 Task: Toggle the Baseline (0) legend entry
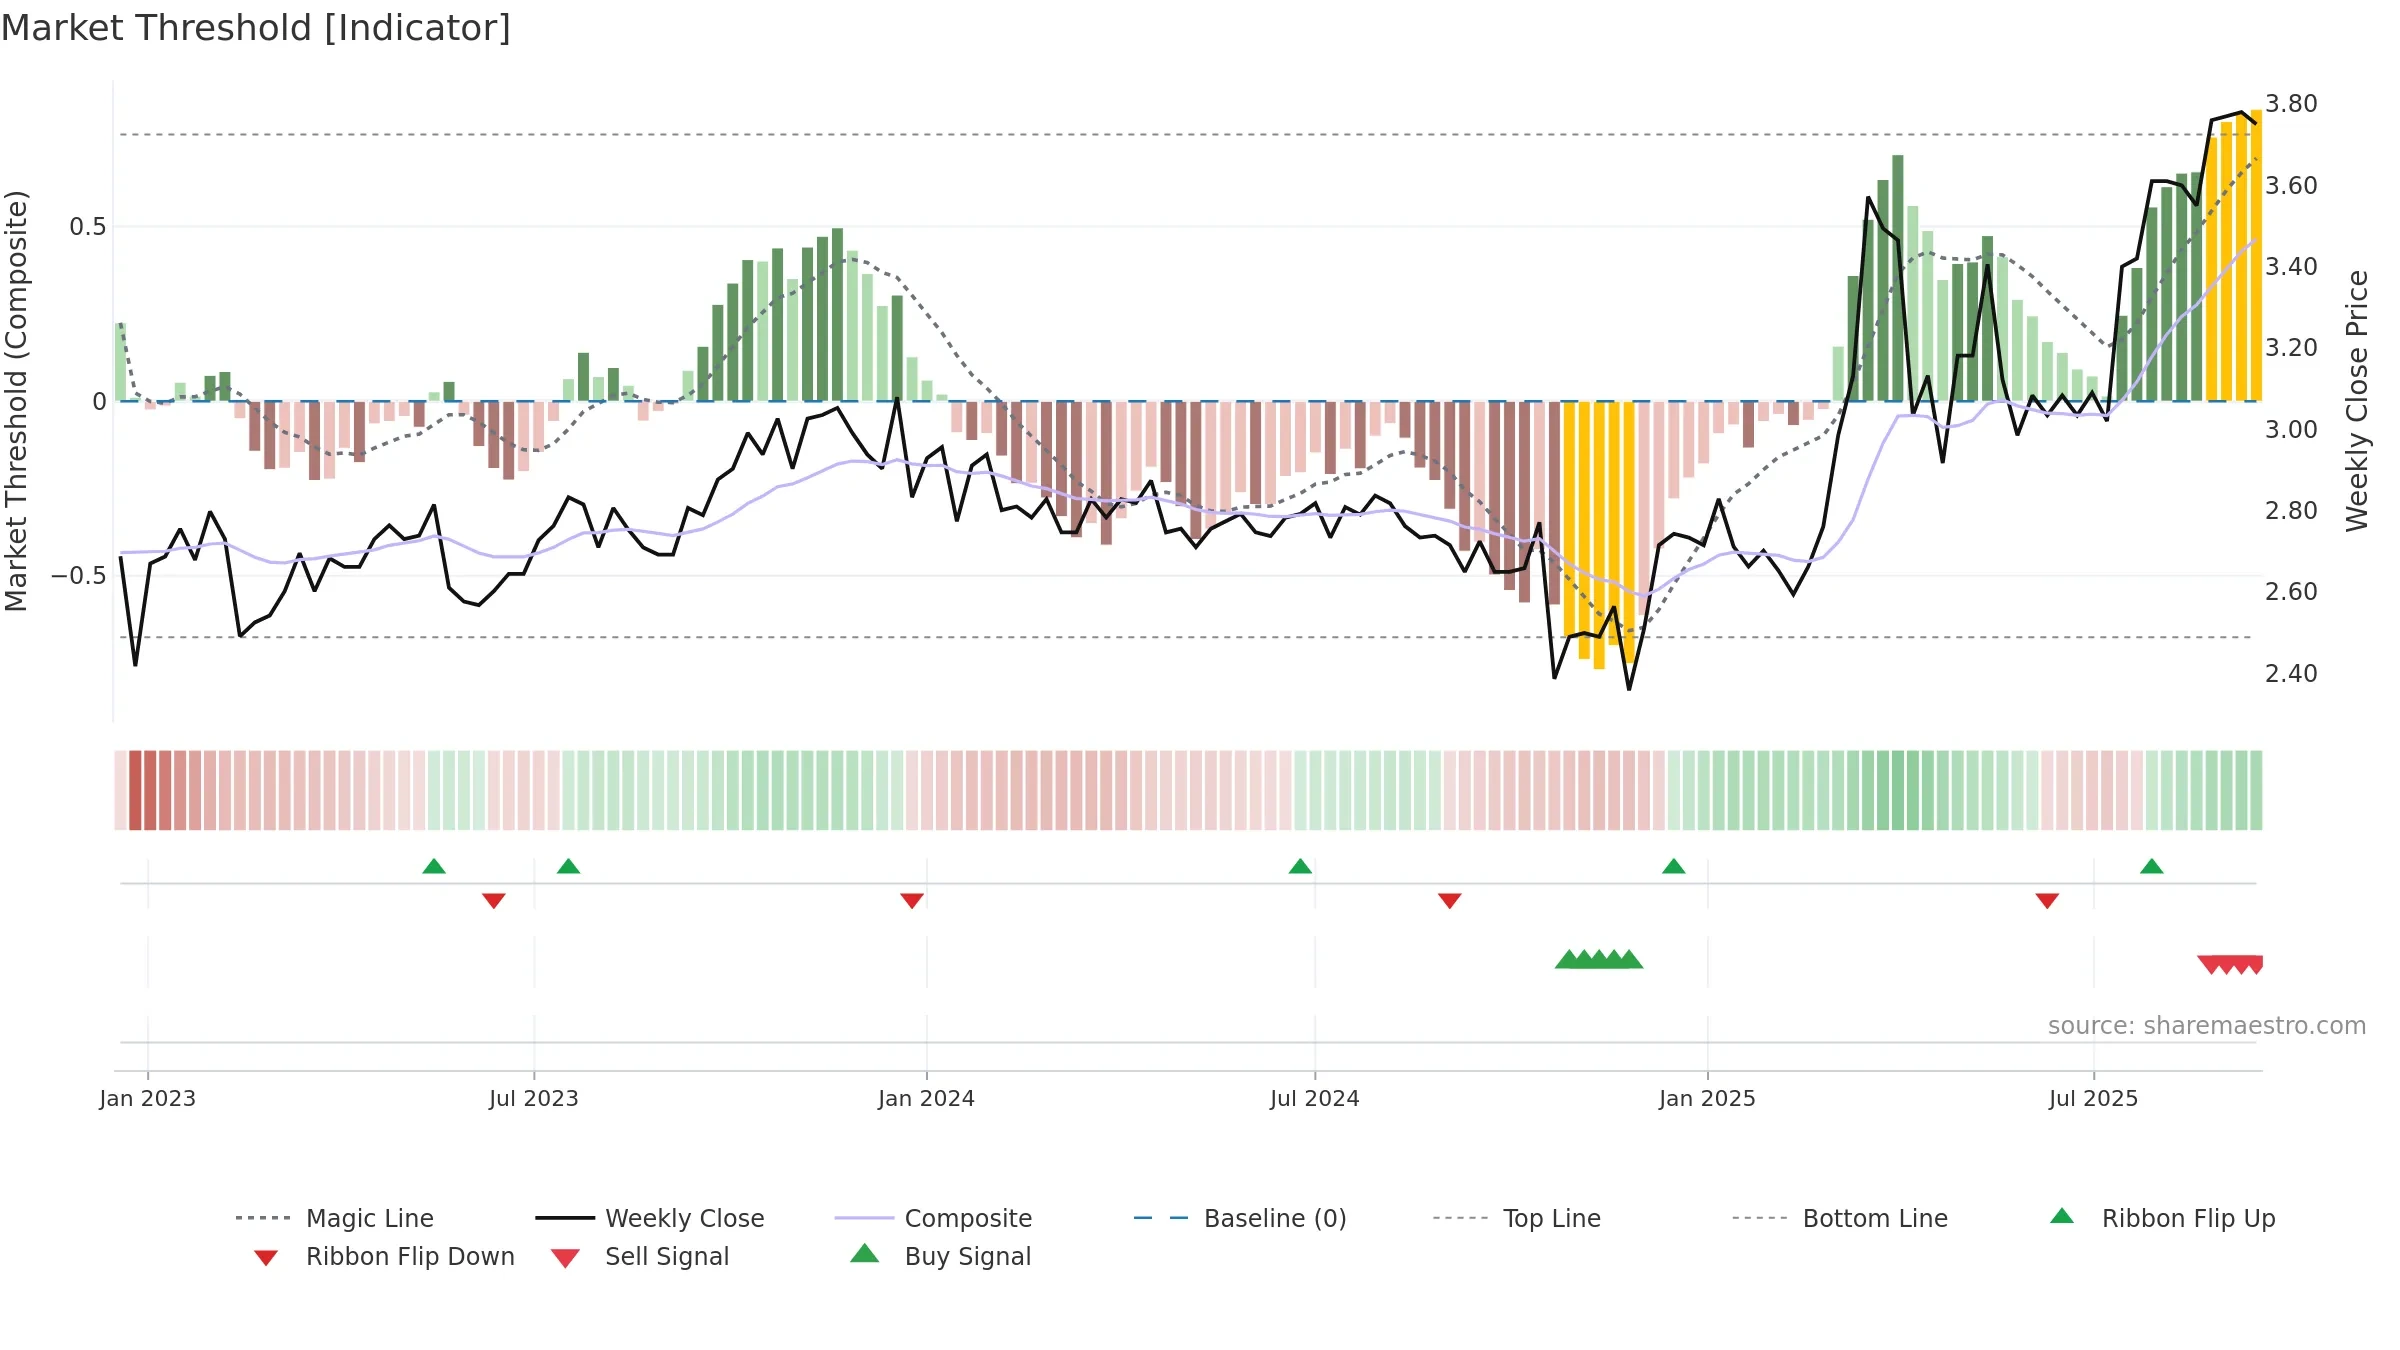(1240, 1218)
